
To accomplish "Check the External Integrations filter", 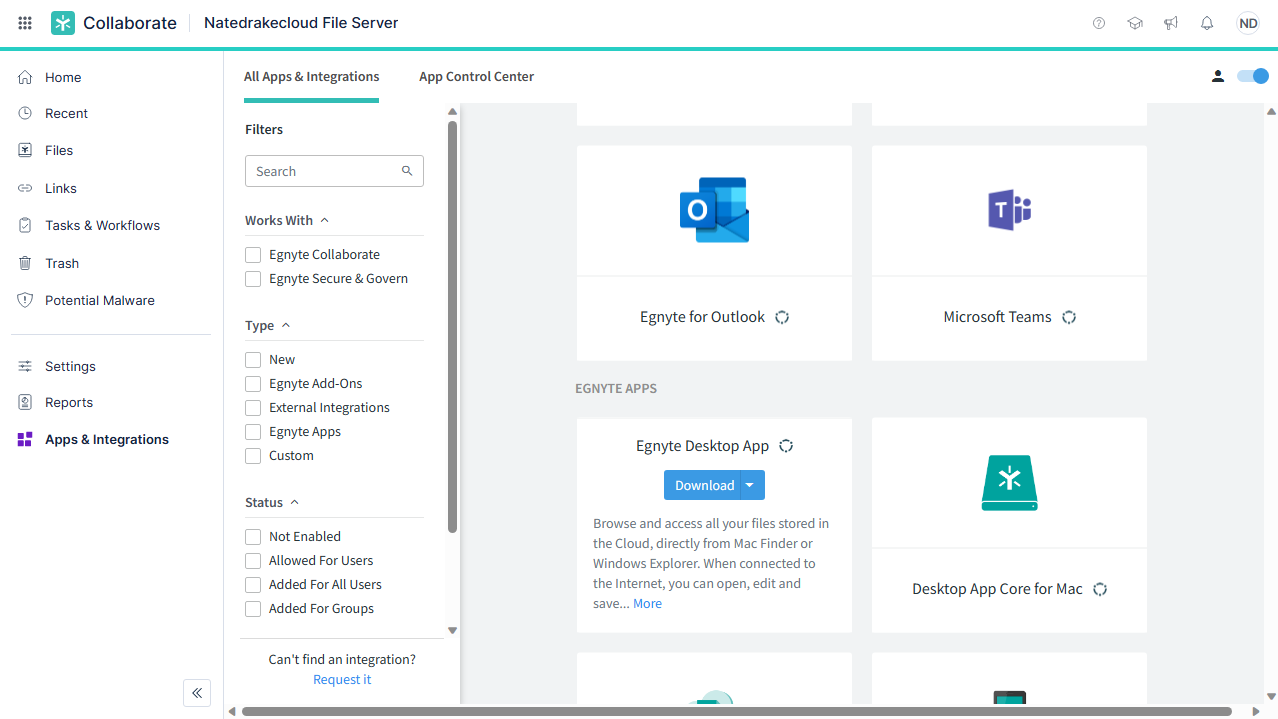I will tap(253, 408).
